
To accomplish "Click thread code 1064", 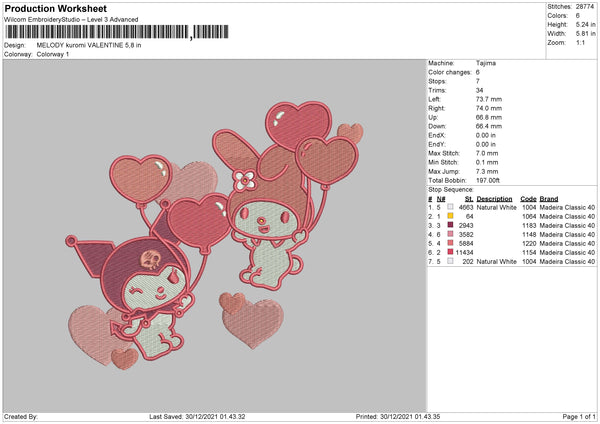I will (529, 216).
